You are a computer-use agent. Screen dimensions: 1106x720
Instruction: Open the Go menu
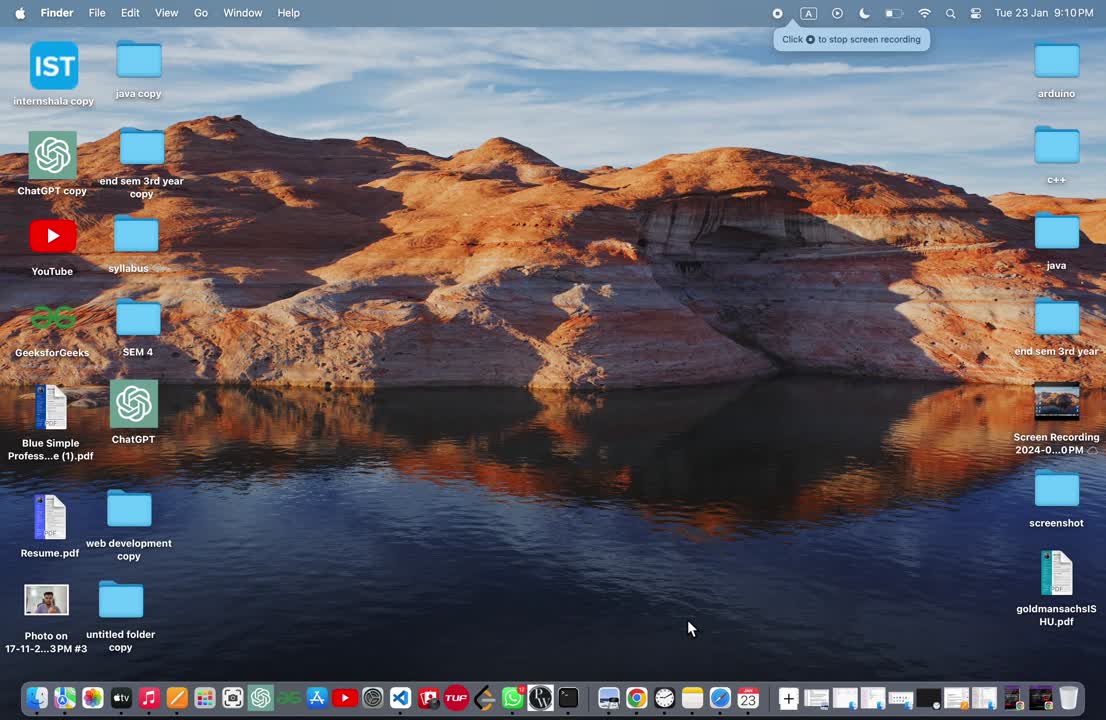click(201, 13)
